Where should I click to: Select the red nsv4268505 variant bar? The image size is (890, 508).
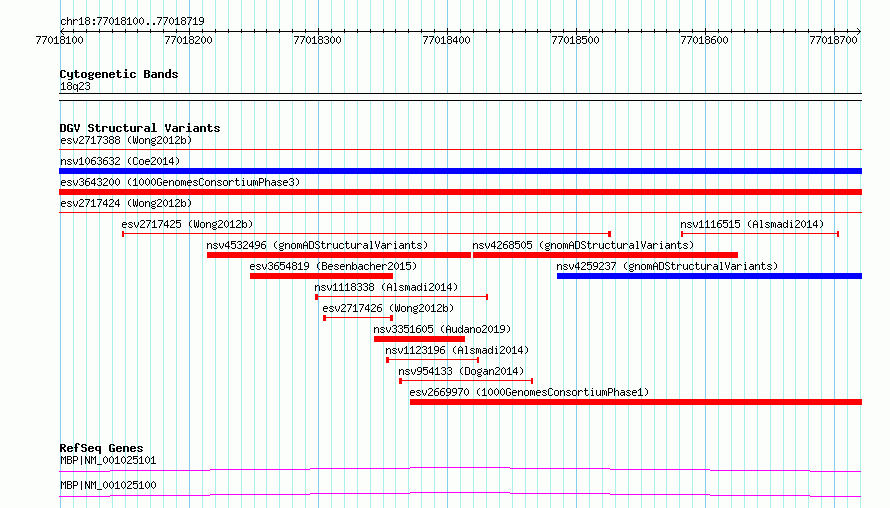(x=605, y=255)
